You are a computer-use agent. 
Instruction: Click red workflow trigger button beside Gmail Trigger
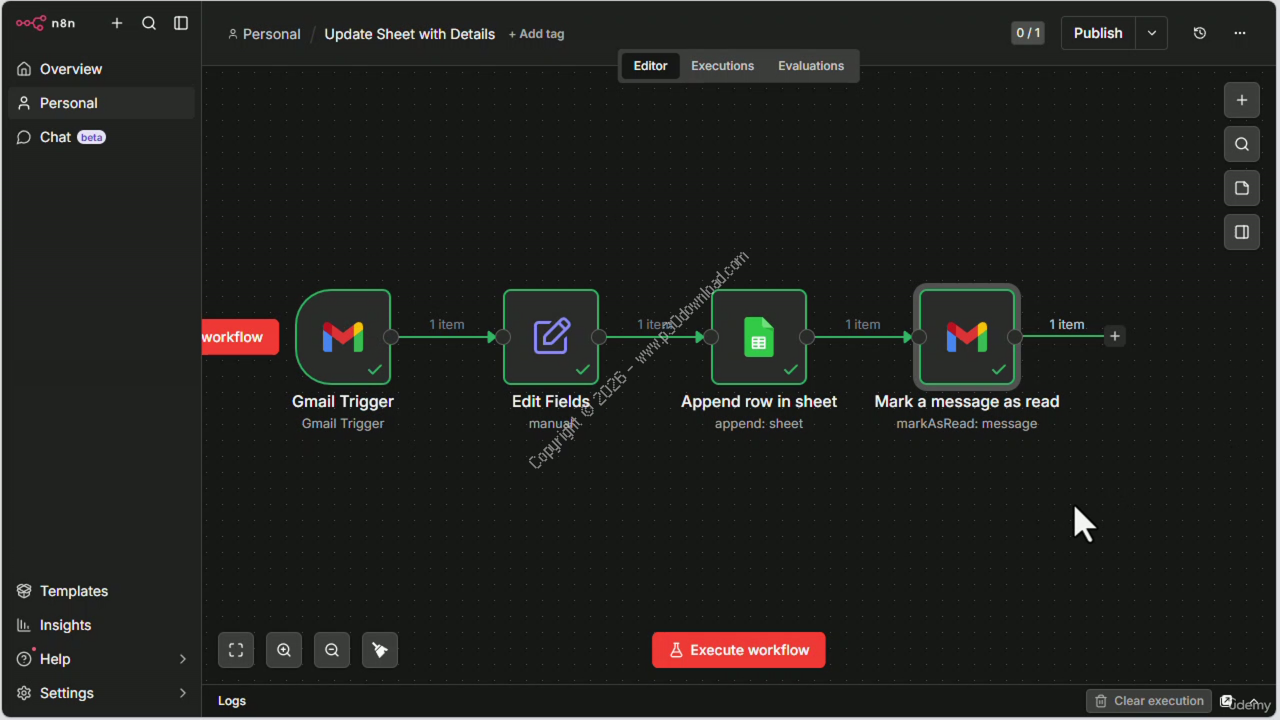pyautogui.click(x=240, y=337)
